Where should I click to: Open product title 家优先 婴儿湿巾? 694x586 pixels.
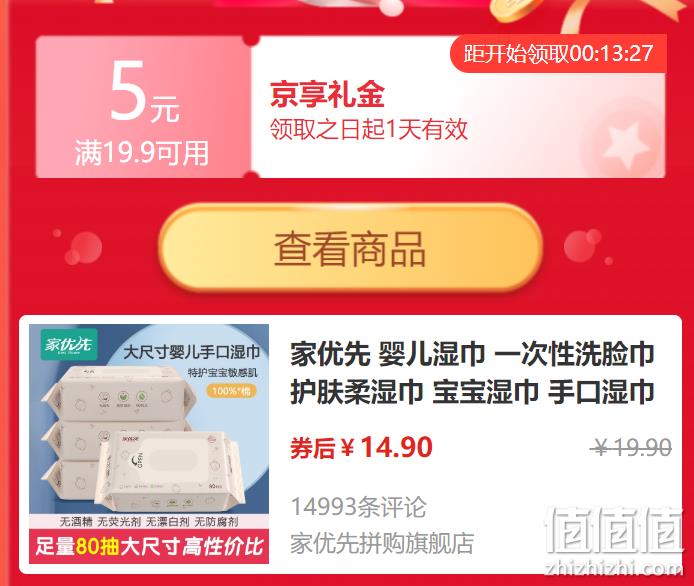pos(472,373)
